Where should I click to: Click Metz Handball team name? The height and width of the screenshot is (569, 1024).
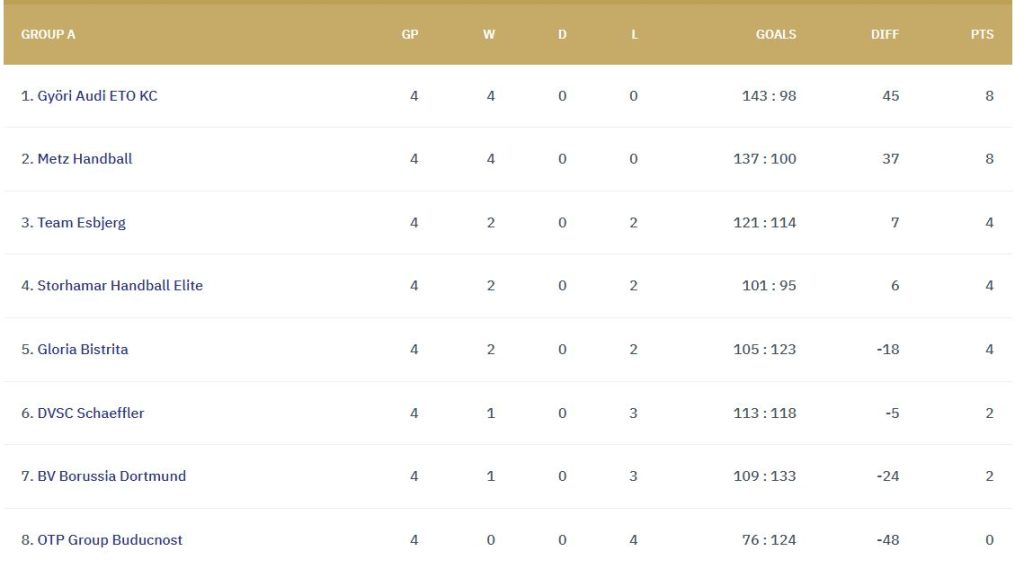tap(84, 159)
